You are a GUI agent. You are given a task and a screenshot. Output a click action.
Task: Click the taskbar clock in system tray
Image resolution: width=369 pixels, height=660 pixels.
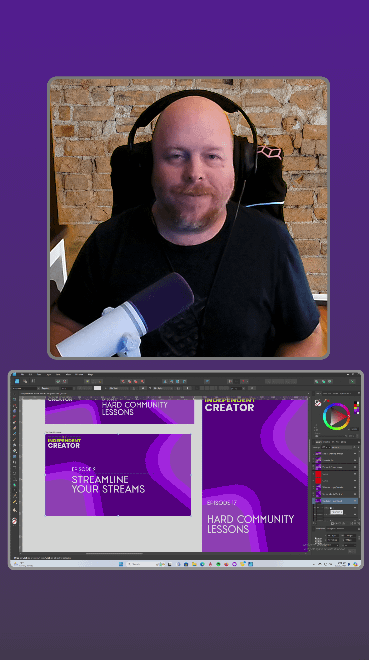pyautogui.click(x=341, y=564)
